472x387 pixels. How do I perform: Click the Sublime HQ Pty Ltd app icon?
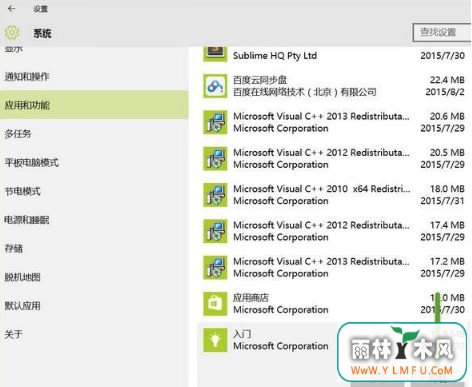point(215,55)
